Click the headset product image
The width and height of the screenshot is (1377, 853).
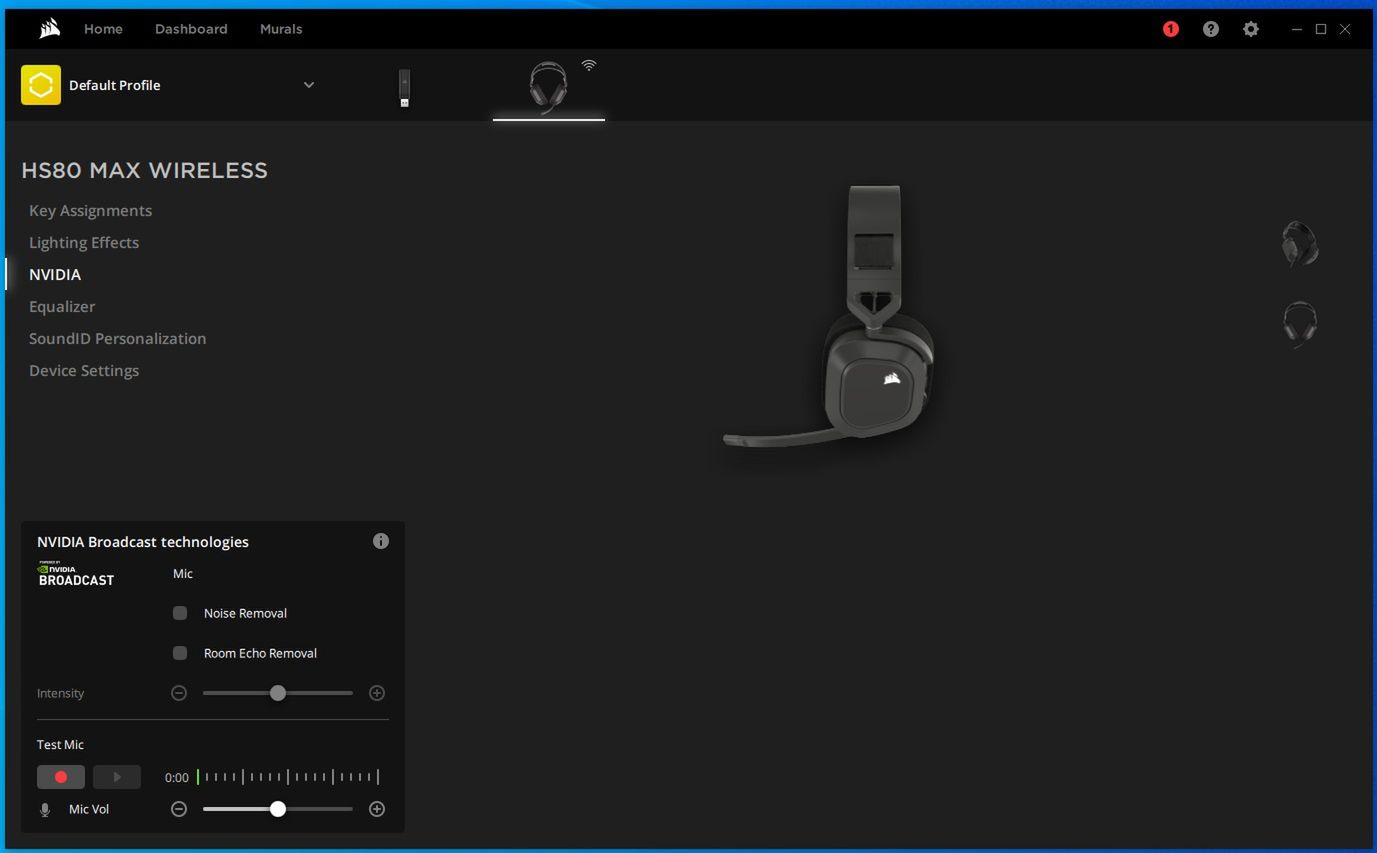click(x=831, y=317)
